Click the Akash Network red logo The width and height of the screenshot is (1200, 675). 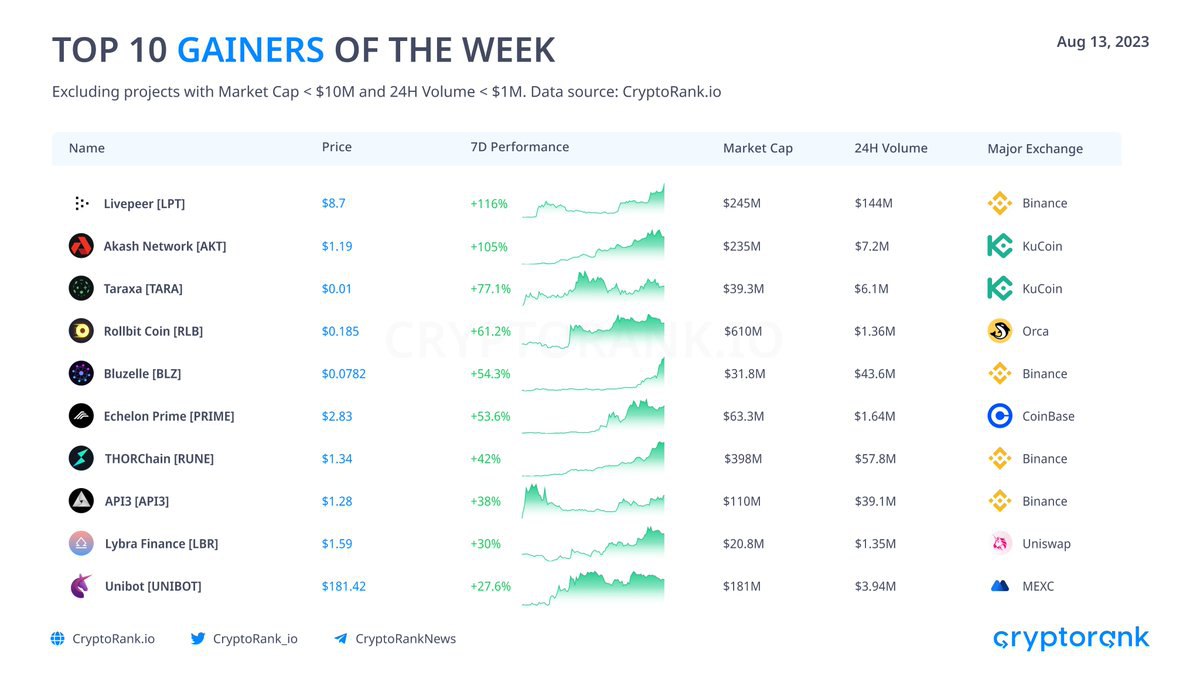tap(81, 246)
